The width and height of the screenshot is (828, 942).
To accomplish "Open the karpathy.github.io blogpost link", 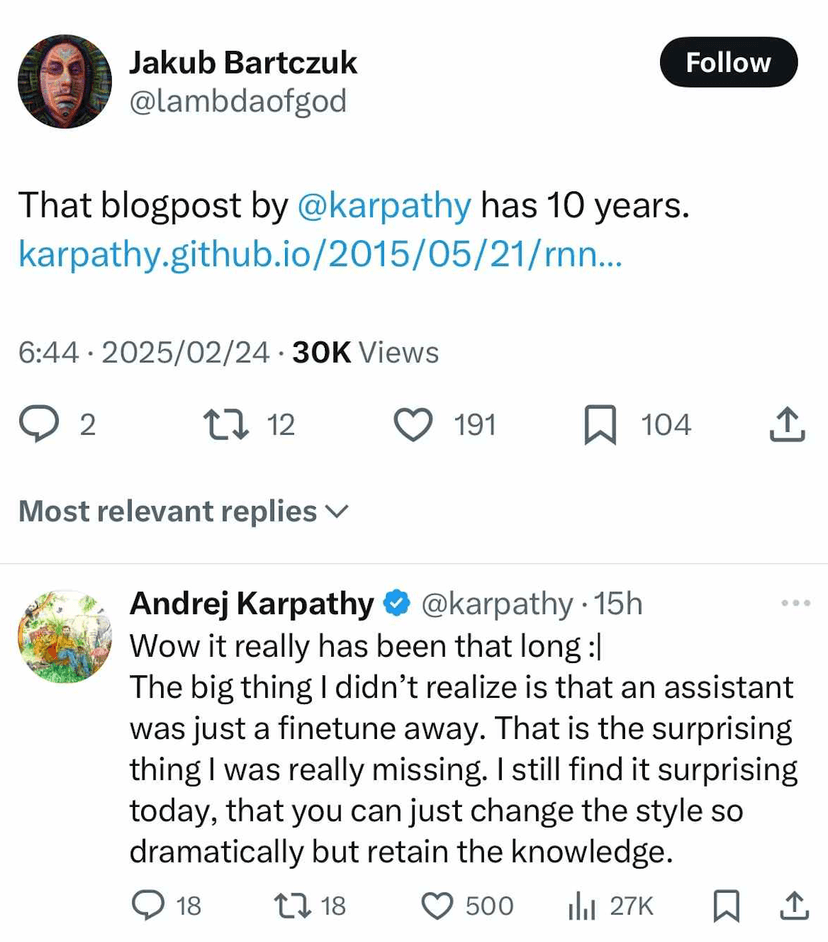I will [x=318, y=255].
